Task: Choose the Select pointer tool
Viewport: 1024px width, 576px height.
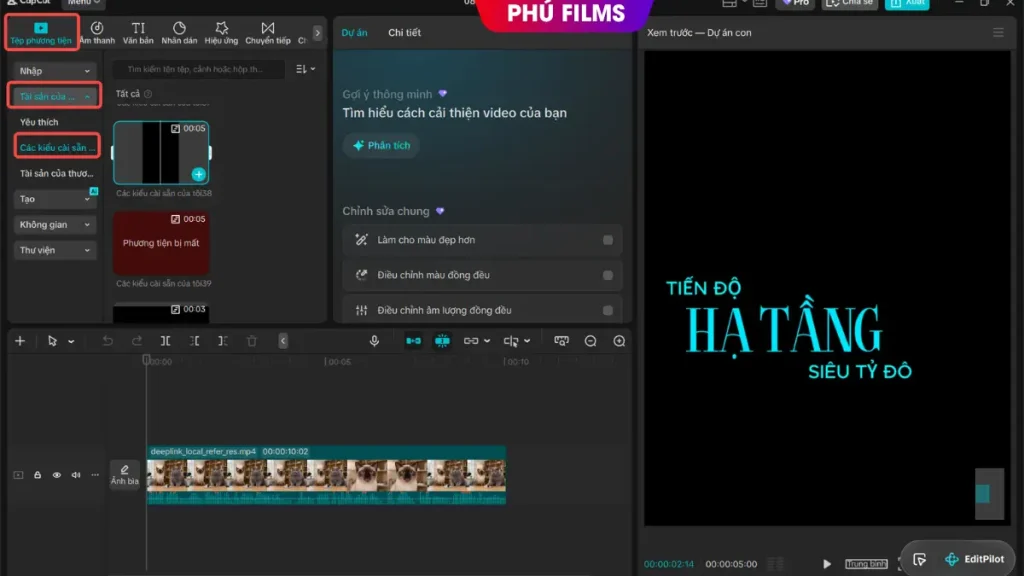Action: click(x=52, y=341)
